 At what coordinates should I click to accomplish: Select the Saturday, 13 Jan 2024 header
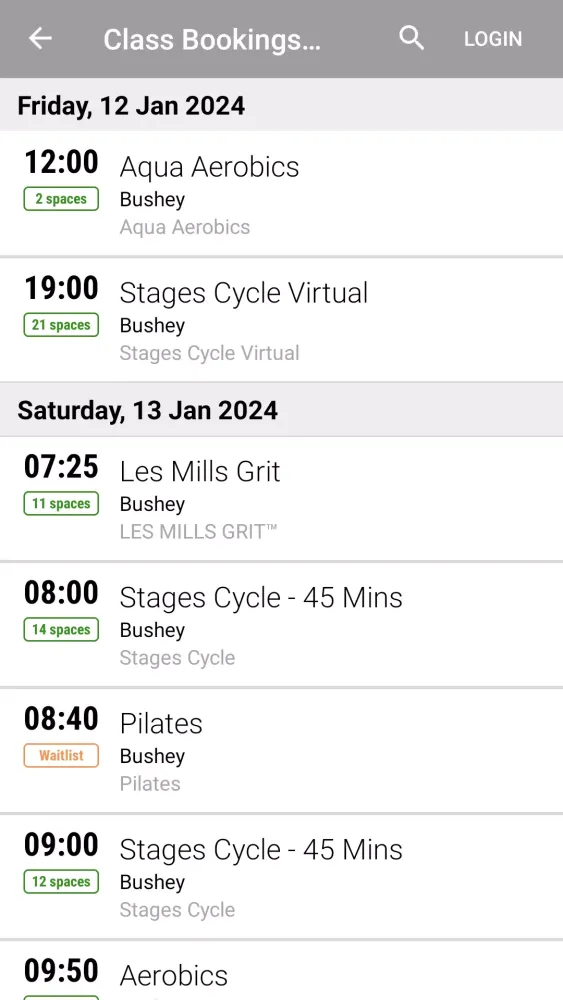[x=147, y=410]
